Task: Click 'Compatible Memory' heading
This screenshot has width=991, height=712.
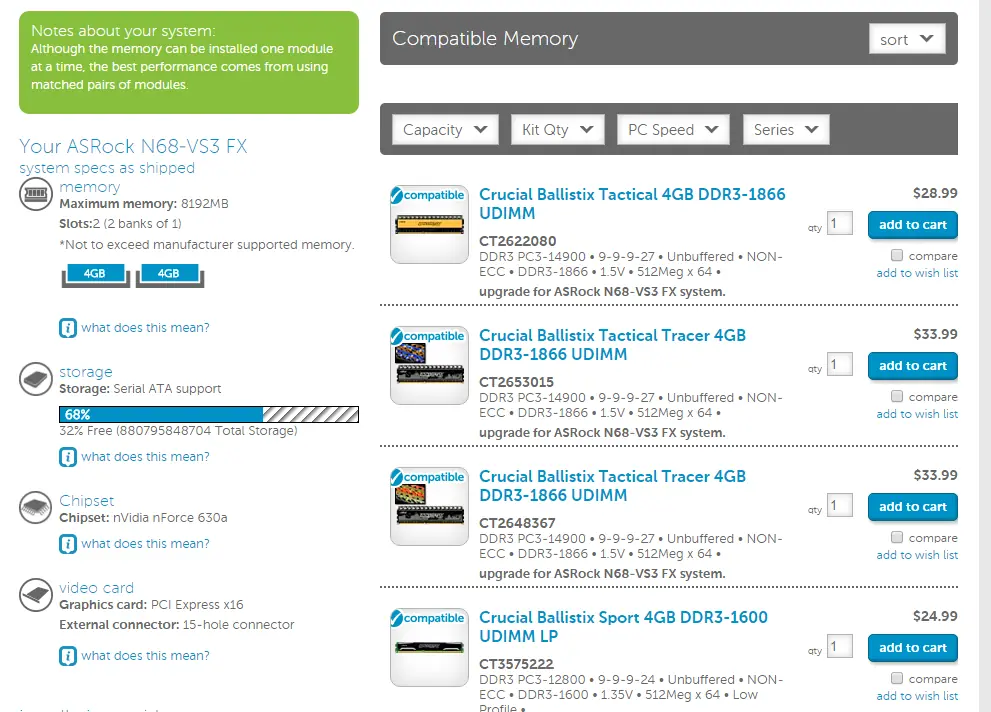Action: 485,39
